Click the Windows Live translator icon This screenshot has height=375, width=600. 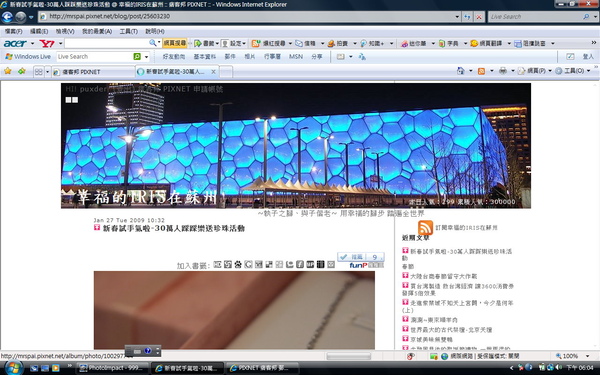pyautogui.click(x=362, y=57)
